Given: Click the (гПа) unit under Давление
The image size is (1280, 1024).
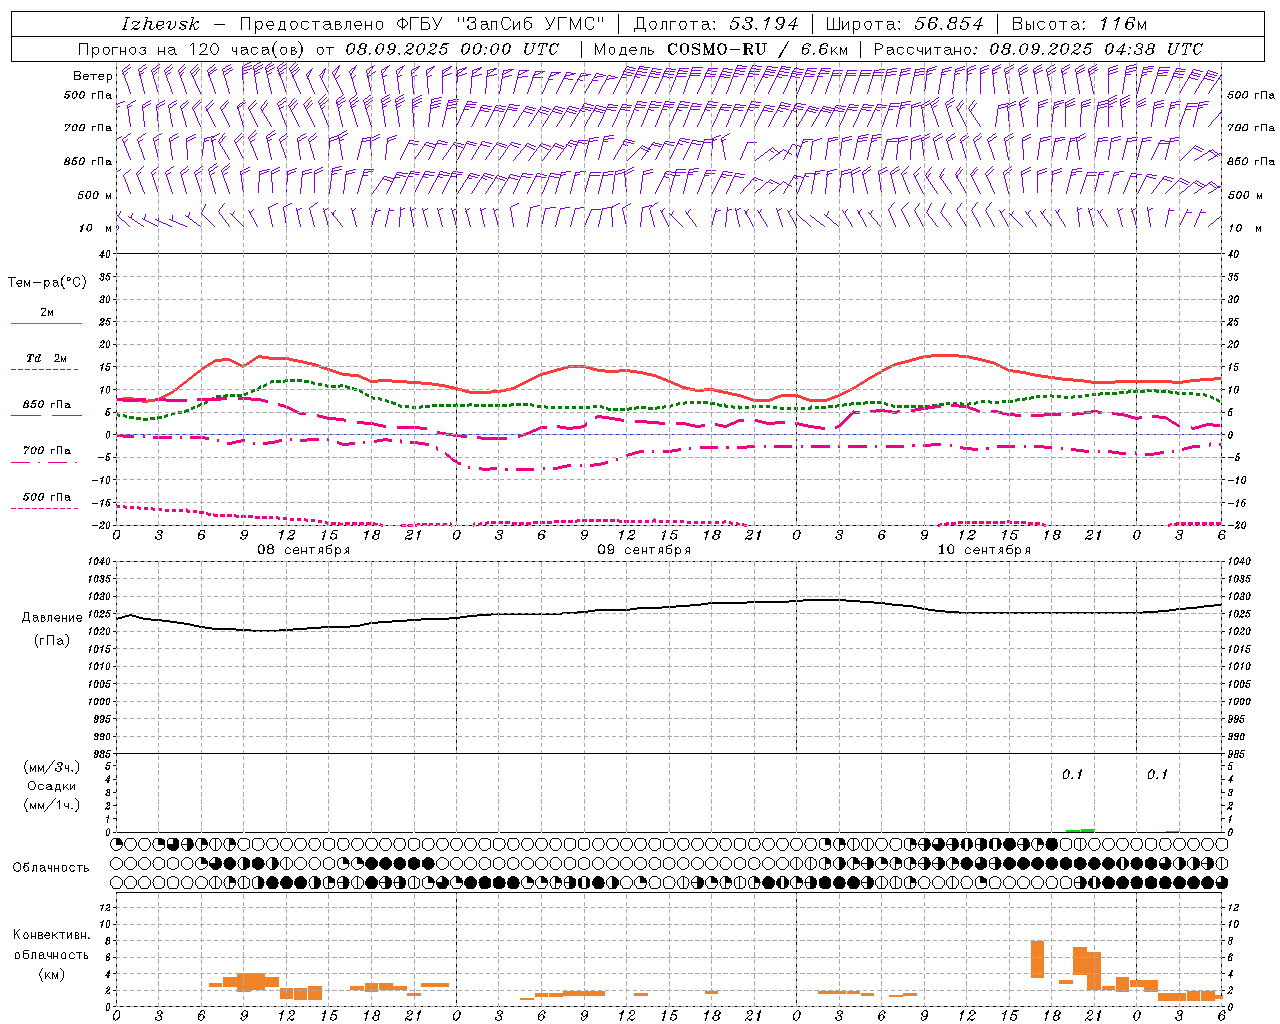Looking at the screenshot, I should pos(52,640).
